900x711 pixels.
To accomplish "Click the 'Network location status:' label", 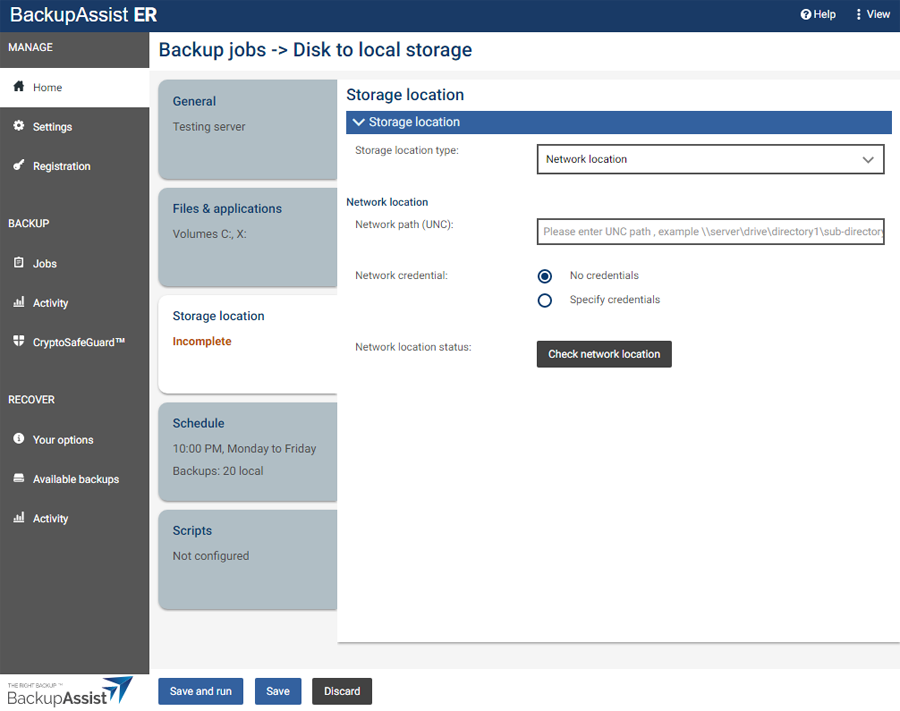I will click(413, 347).
